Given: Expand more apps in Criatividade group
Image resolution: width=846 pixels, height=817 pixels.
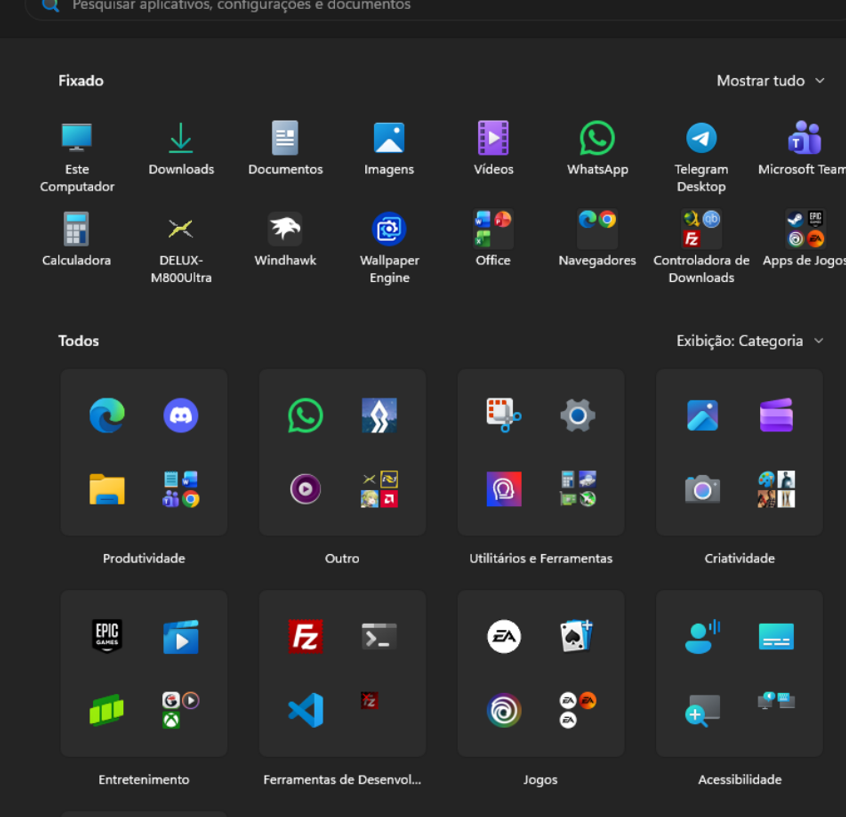Looking at the screenshot, I should coord(776,489).
